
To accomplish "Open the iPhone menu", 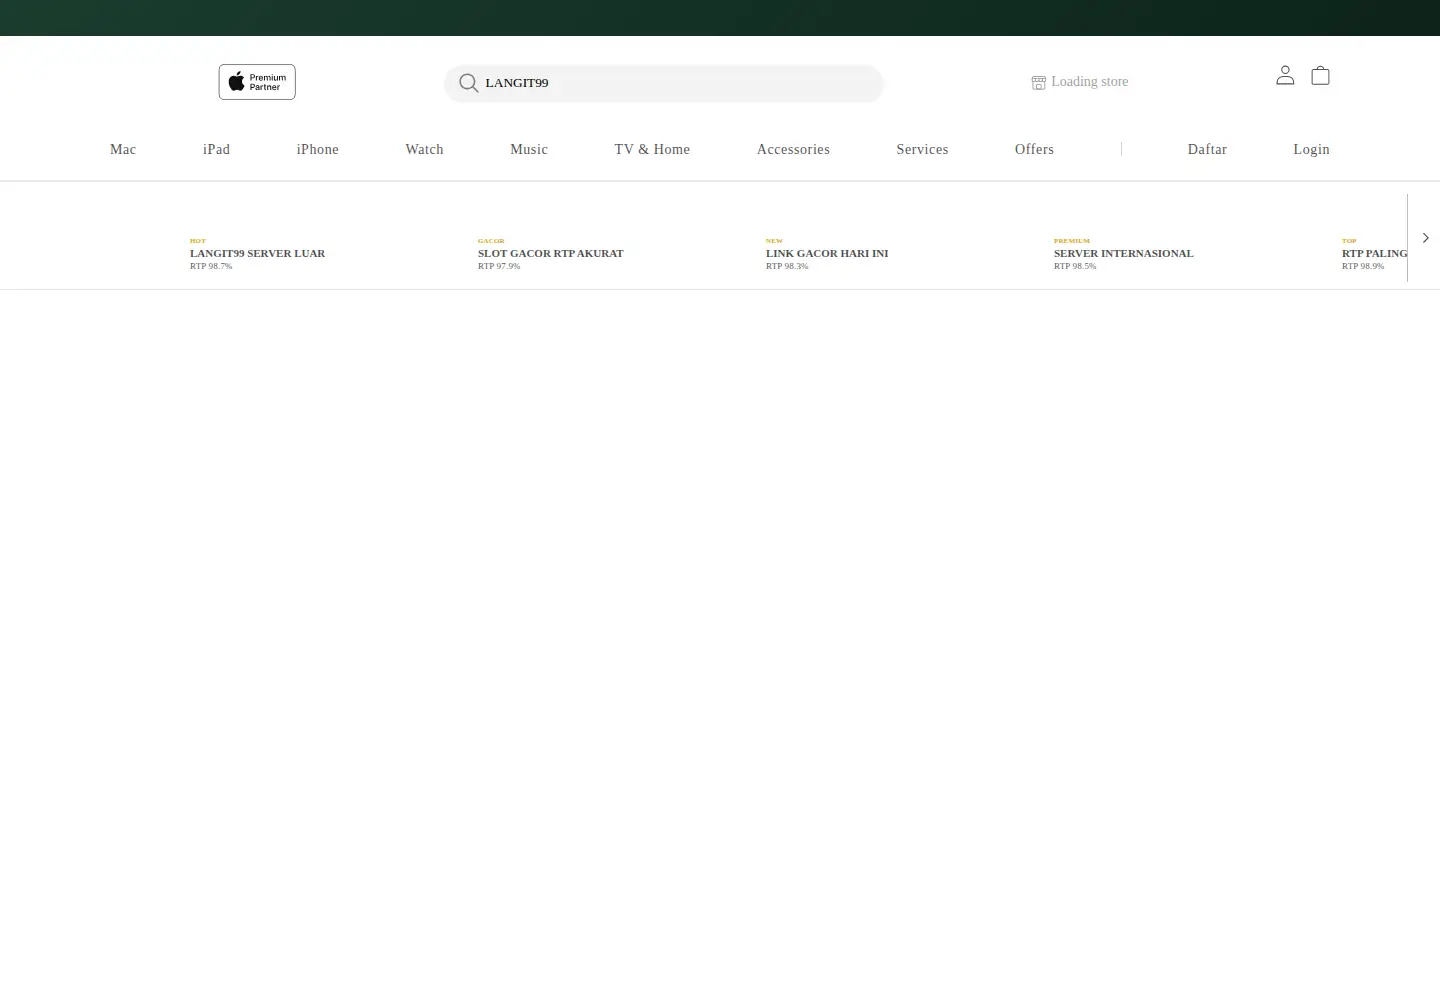I will tap(317, 149).
